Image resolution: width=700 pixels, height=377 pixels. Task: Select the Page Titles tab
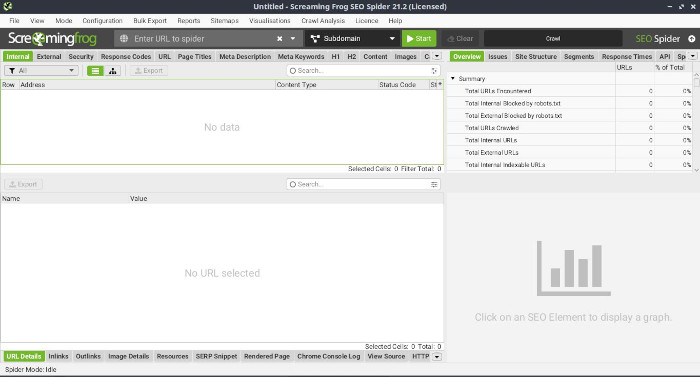click(x=194, y=56)
